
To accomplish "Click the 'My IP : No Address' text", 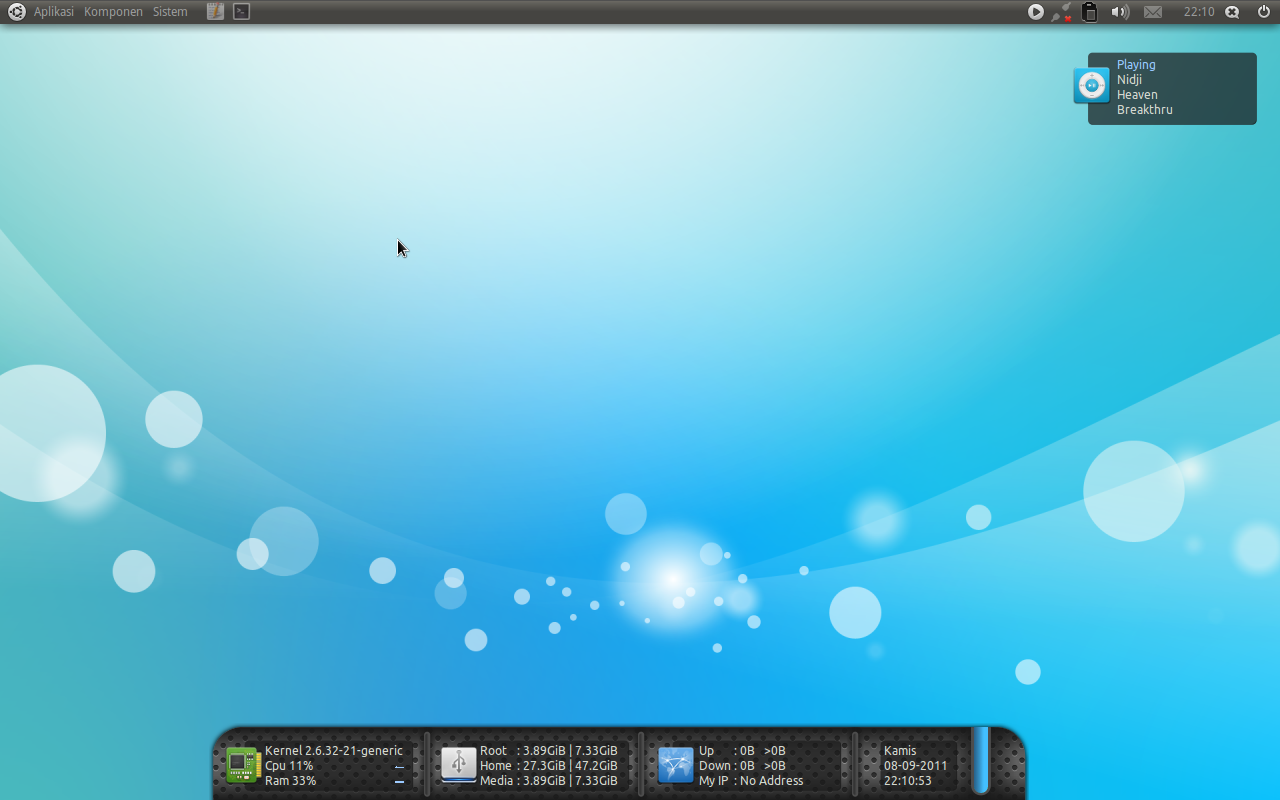I will (x=751, y=781).
